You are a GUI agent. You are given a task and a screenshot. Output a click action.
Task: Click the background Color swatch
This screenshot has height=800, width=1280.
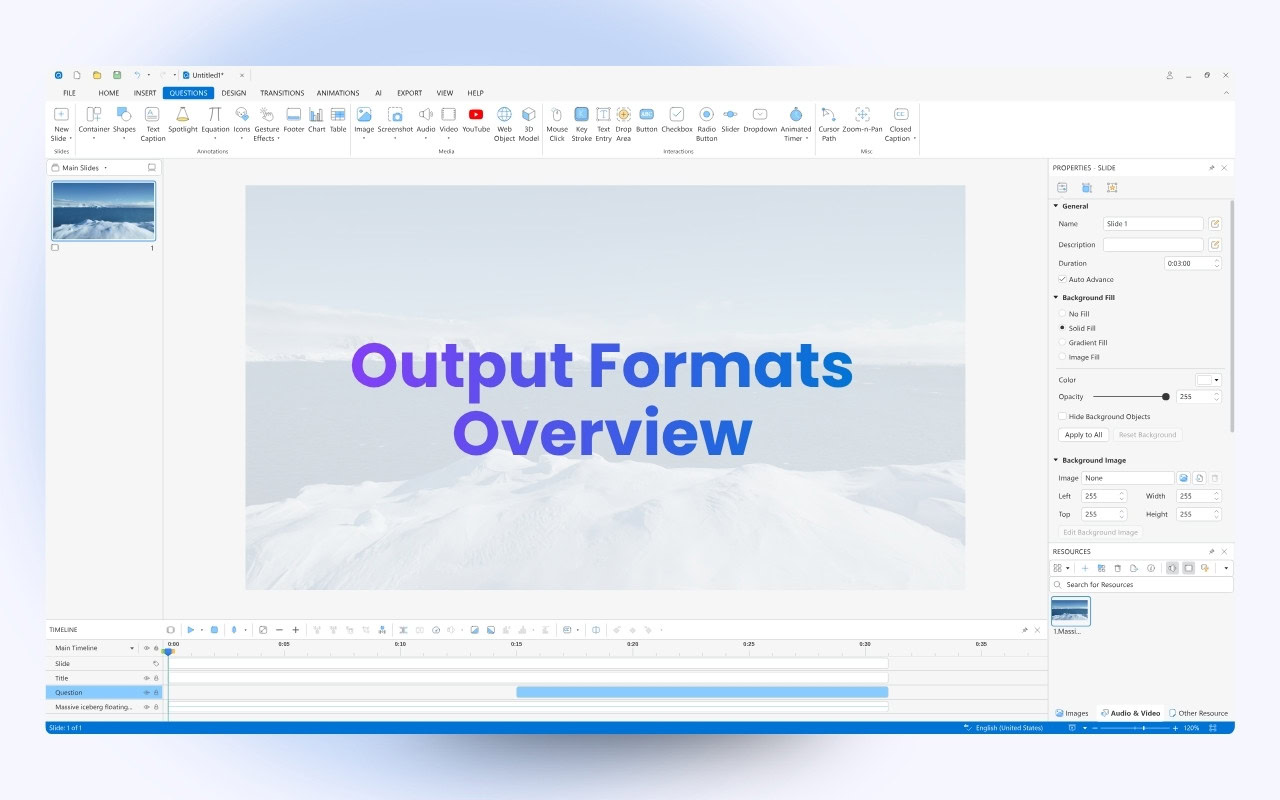click(1204, 380)
